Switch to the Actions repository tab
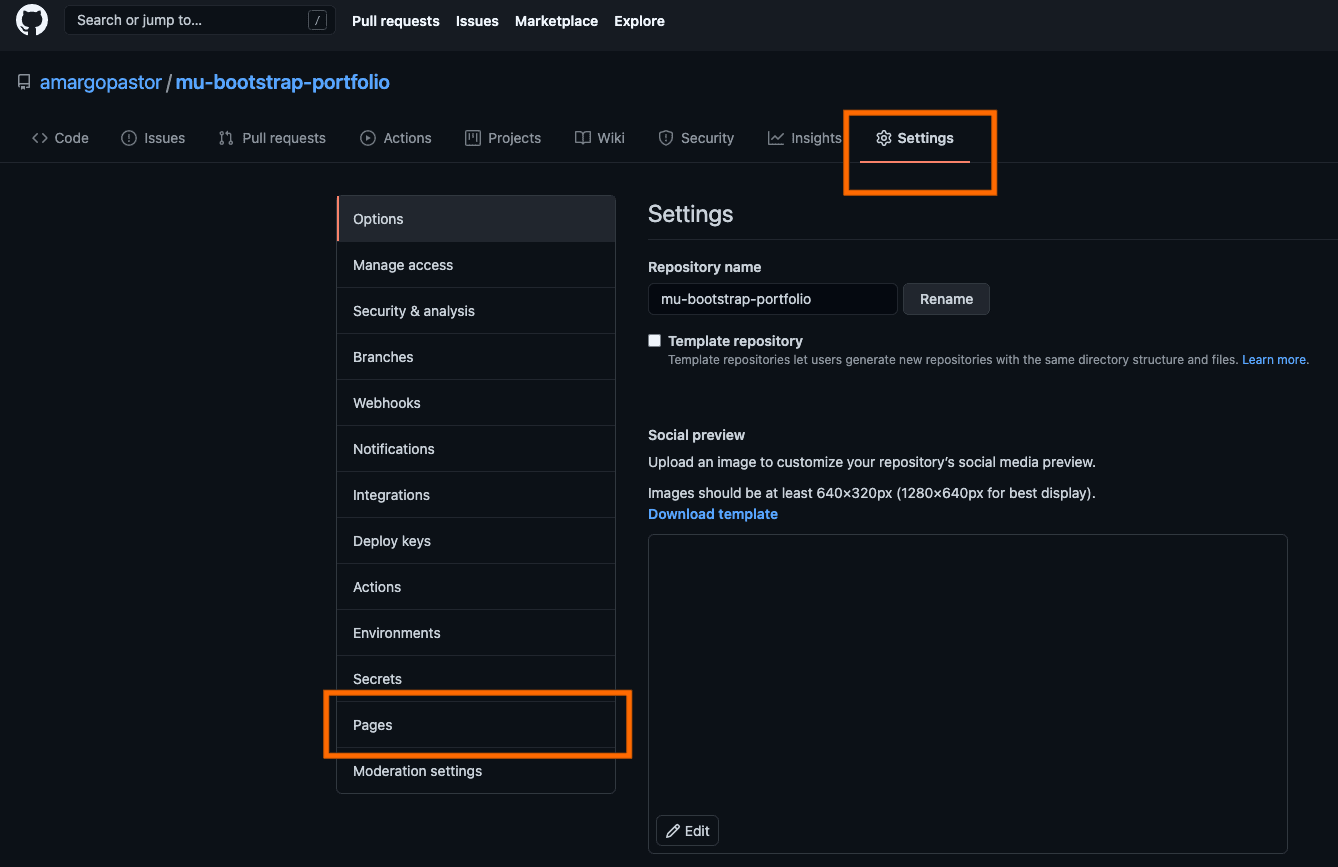This screenshot has height=867, width=1338. pyautogui.click(x=396, y=138)
